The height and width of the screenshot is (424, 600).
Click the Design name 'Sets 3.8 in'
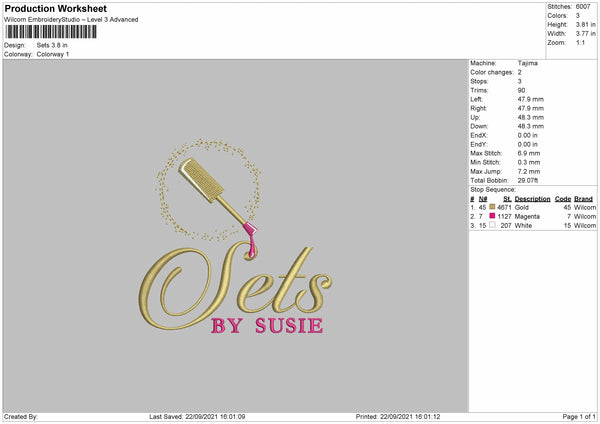click(x=52, y=45)
